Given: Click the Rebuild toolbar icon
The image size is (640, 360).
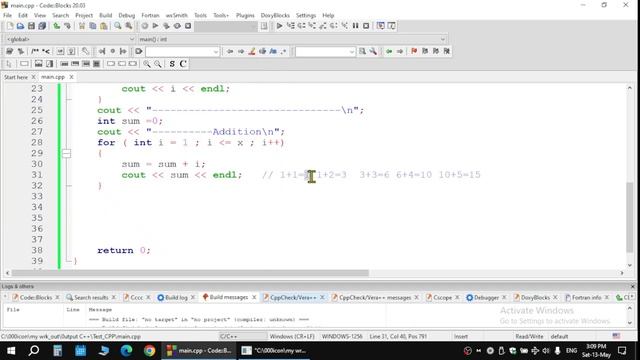Looking at the screenshot, I should point(177,26).
